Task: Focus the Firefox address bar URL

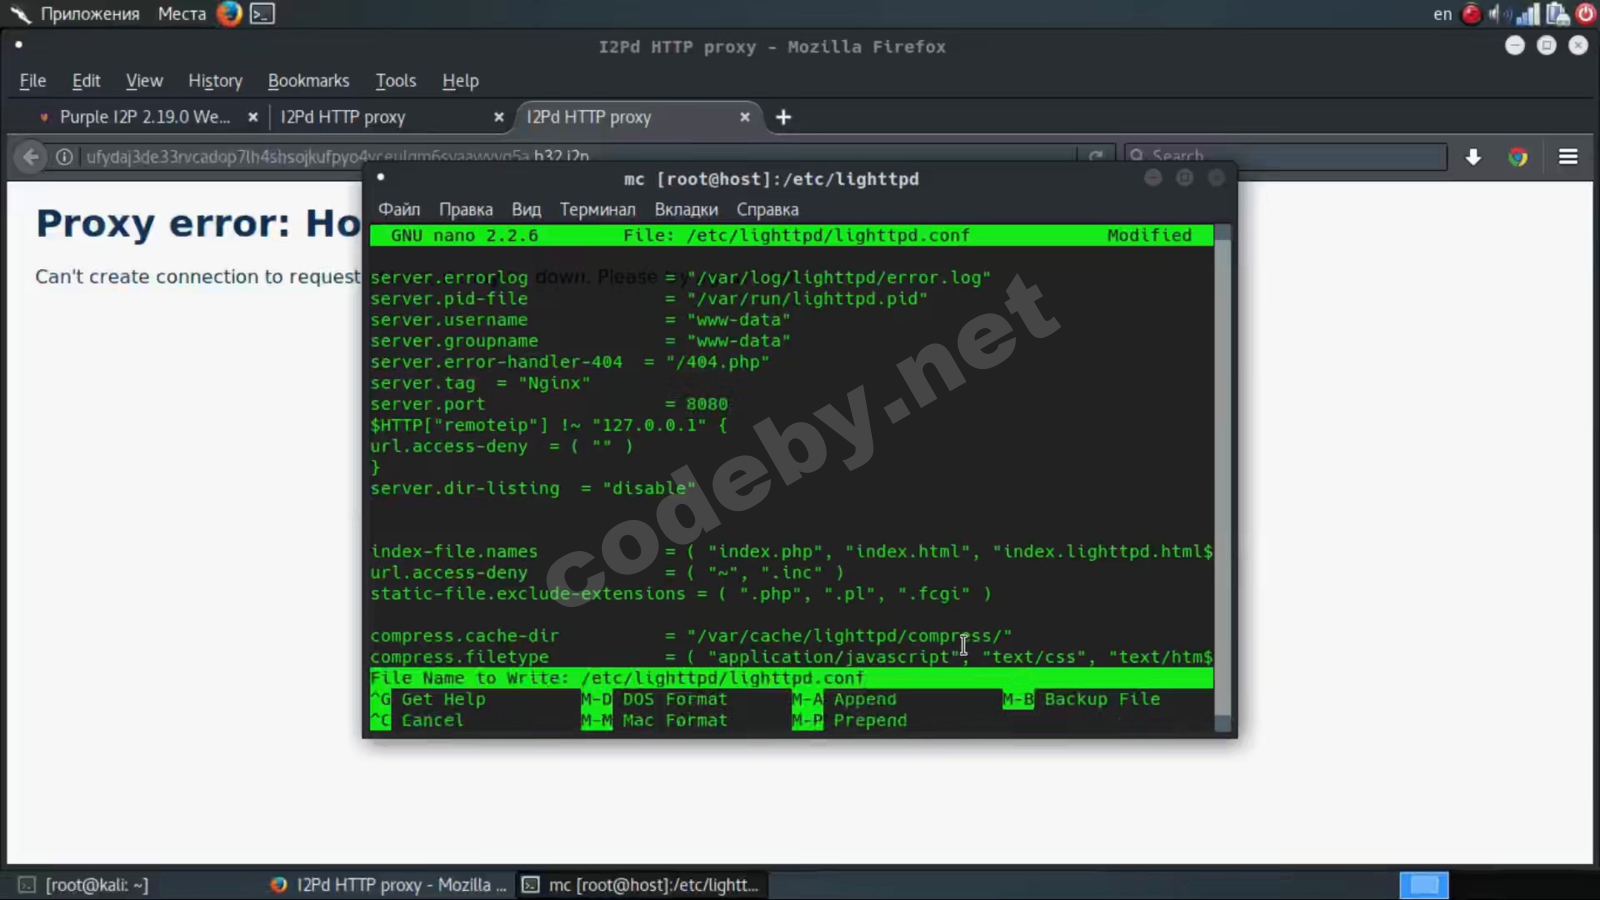Action: click(x=338, y=157)
